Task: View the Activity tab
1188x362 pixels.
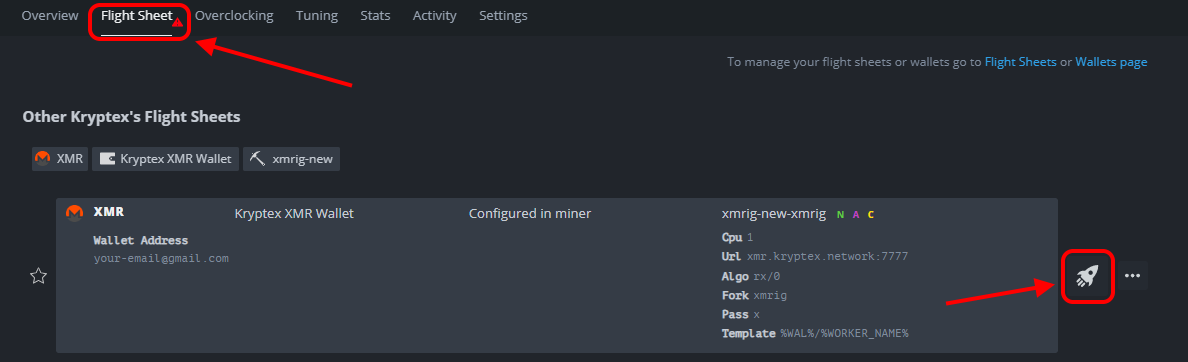Action: pos(435,15)
